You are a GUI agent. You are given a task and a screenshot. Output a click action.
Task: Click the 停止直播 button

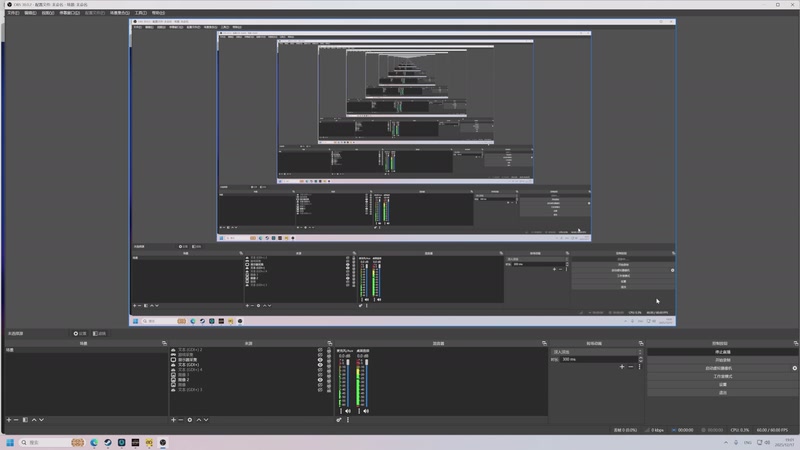pos(722,352)
